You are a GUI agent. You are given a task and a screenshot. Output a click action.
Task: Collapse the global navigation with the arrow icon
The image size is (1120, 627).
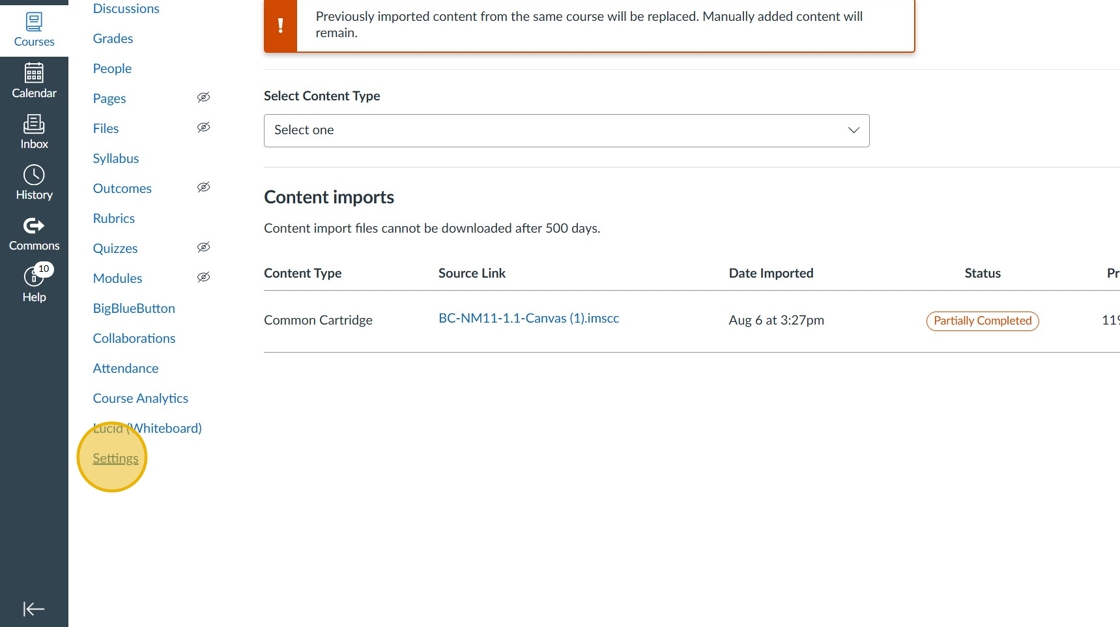tap(34, 609)
